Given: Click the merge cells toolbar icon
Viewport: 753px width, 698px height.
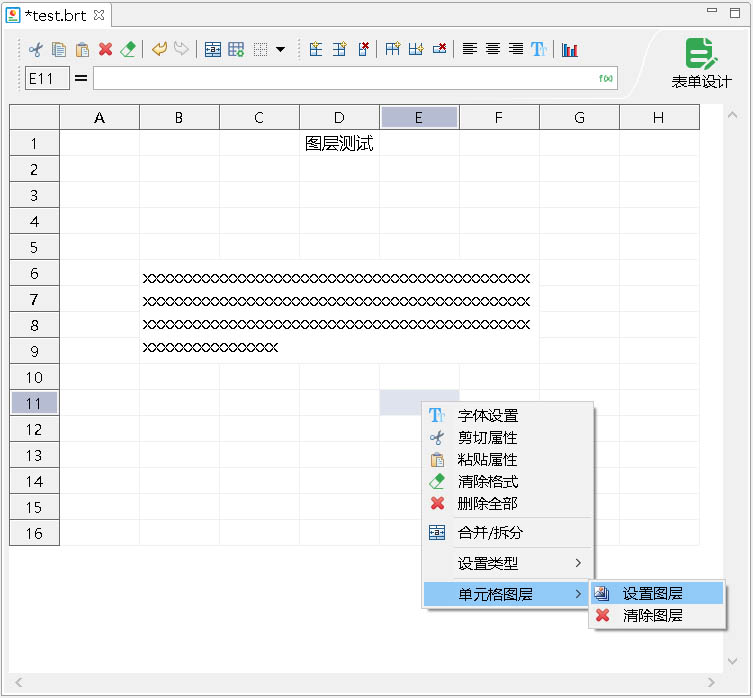Looking at the screenshot, I should [213, 49].
